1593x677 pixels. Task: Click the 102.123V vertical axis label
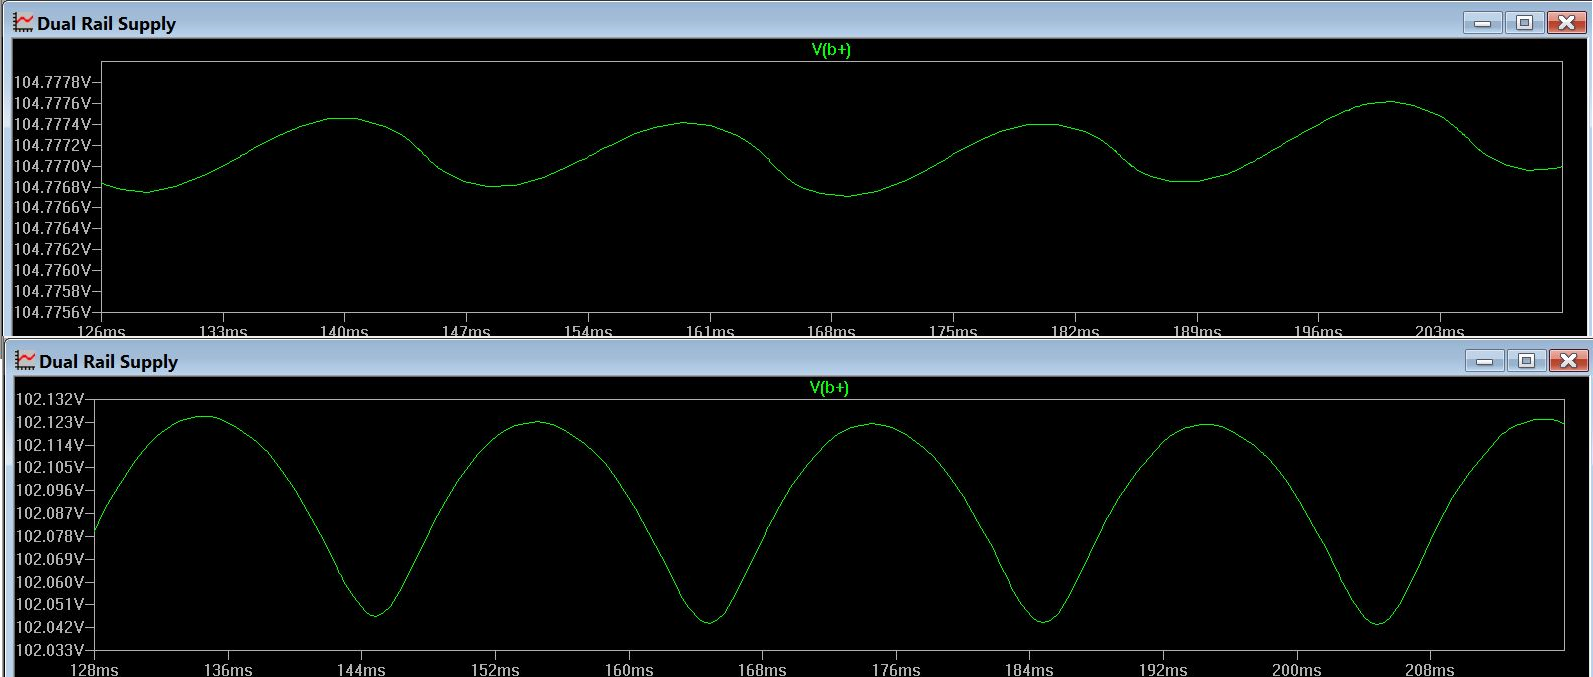click(x=50, y=422)
